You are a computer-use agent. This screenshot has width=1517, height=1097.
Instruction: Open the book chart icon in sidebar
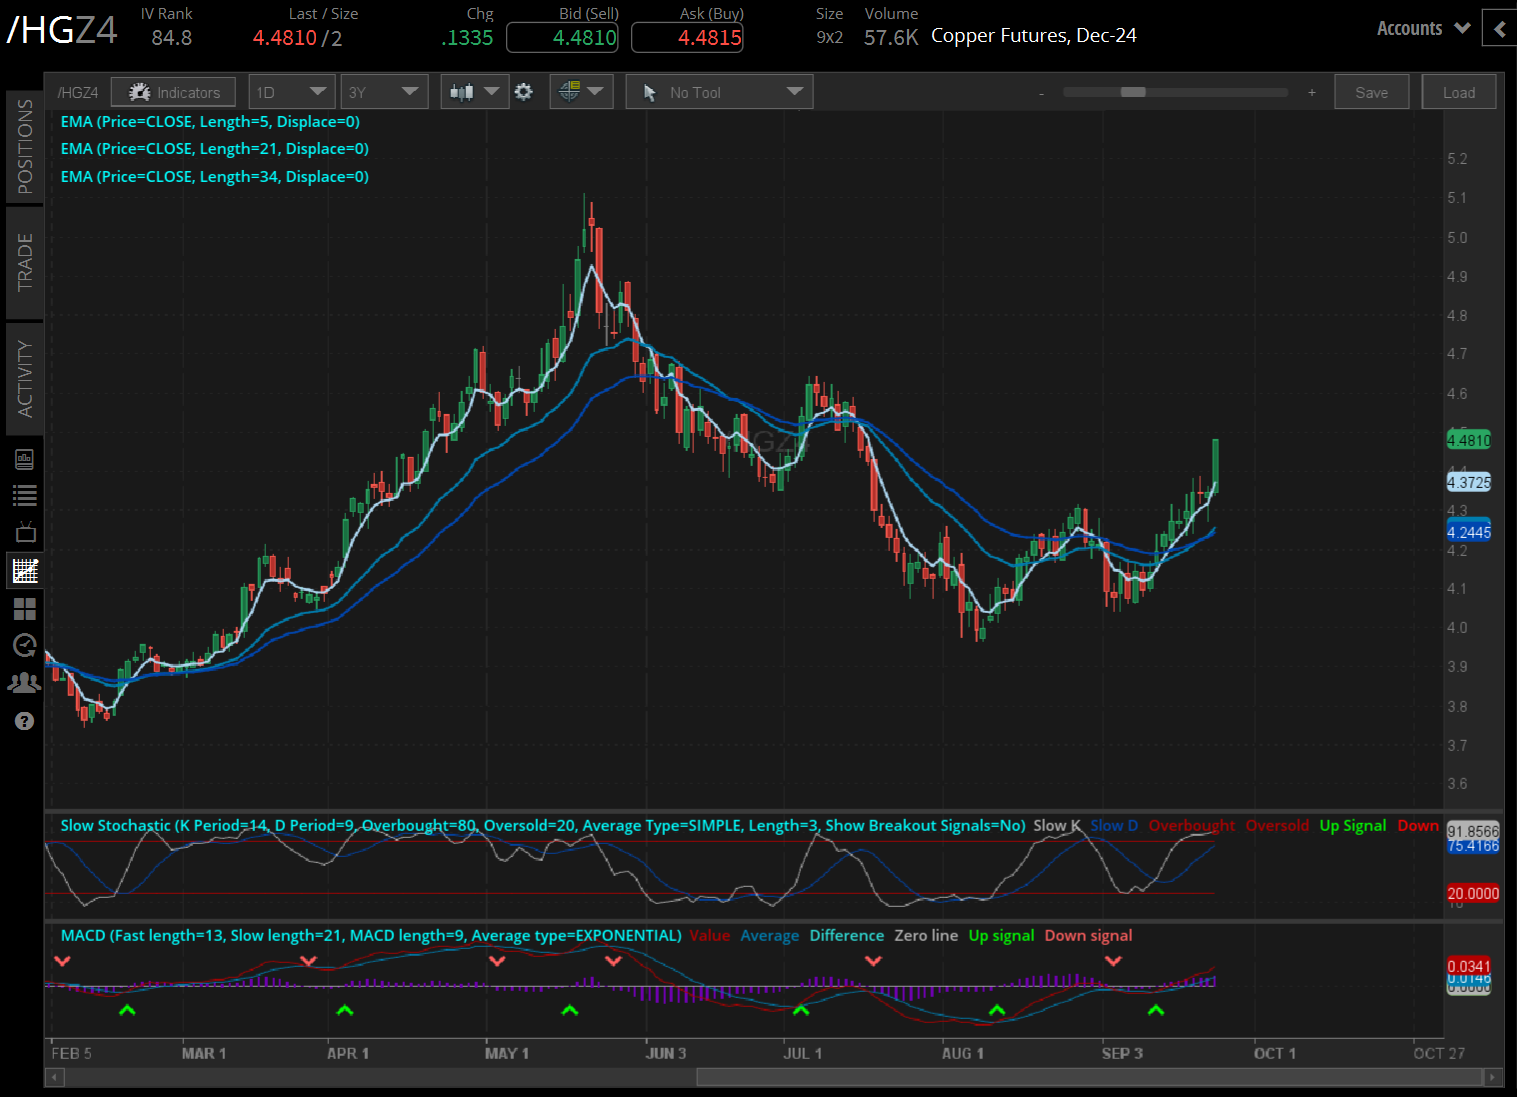click(x=25, y=459)
